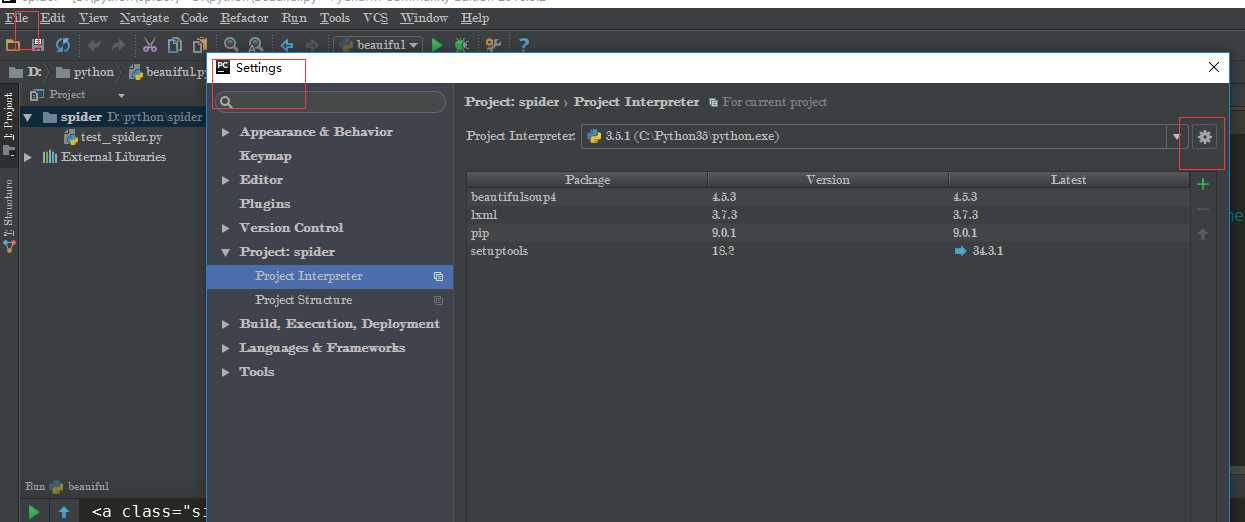1245x522 pixels.
Task: Click the Package column header
Action: coord(587,180)
